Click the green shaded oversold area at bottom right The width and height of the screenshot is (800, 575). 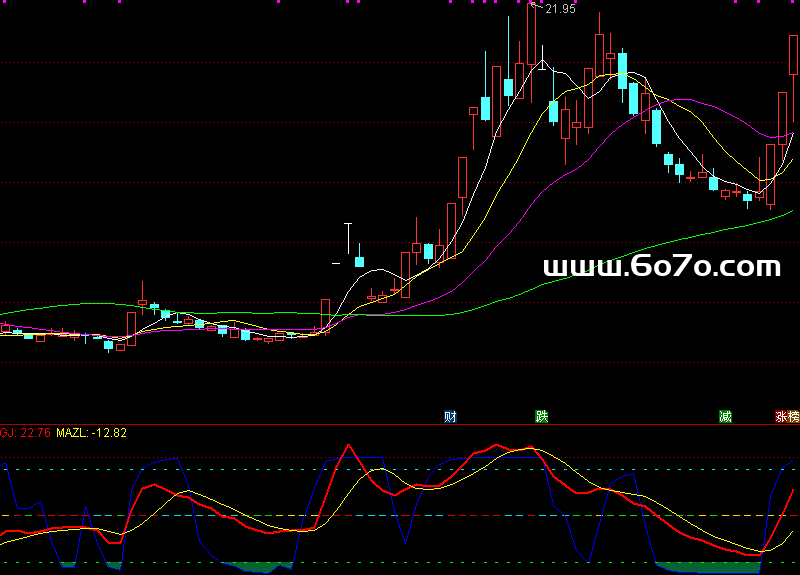(700, 568)
